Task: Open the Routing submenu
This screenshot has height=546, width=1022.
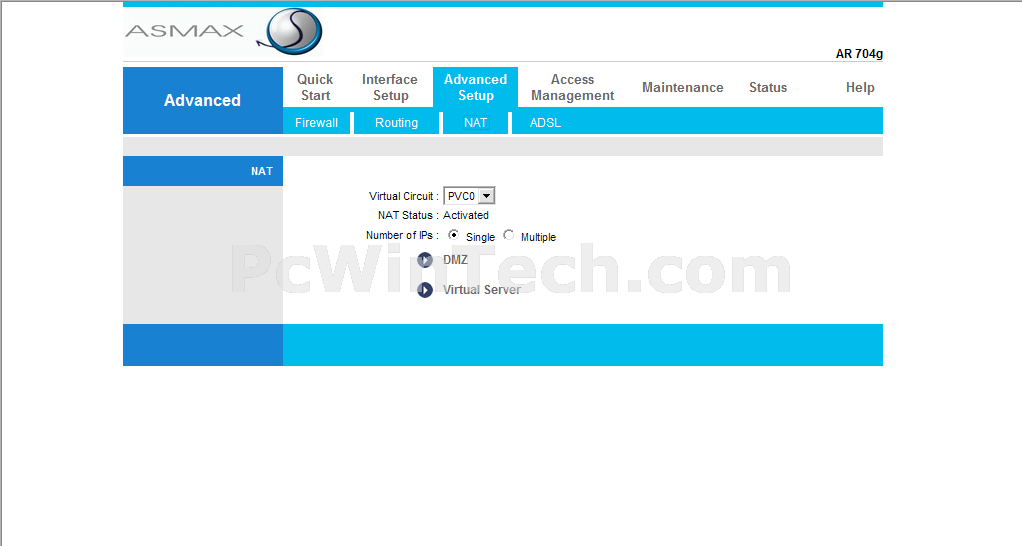Action: tap(396, 122)
